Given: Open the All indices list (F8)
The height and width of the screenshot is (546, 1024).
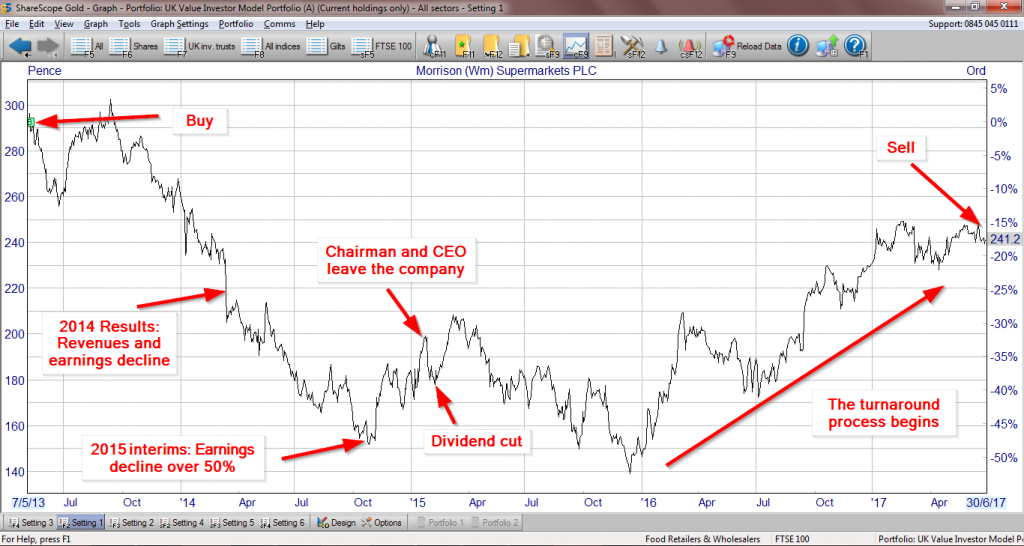Looking at the screenshot, I should pyautogui.click(x=271, y=46).
